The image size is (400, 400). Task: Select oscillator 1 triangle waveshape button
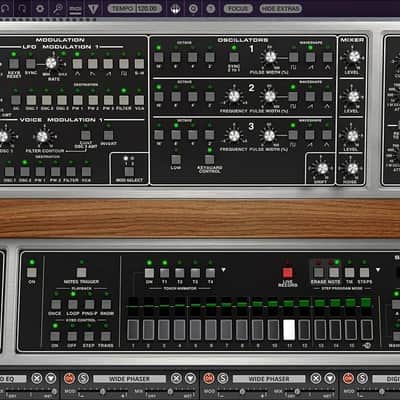(x=327, y=57)
